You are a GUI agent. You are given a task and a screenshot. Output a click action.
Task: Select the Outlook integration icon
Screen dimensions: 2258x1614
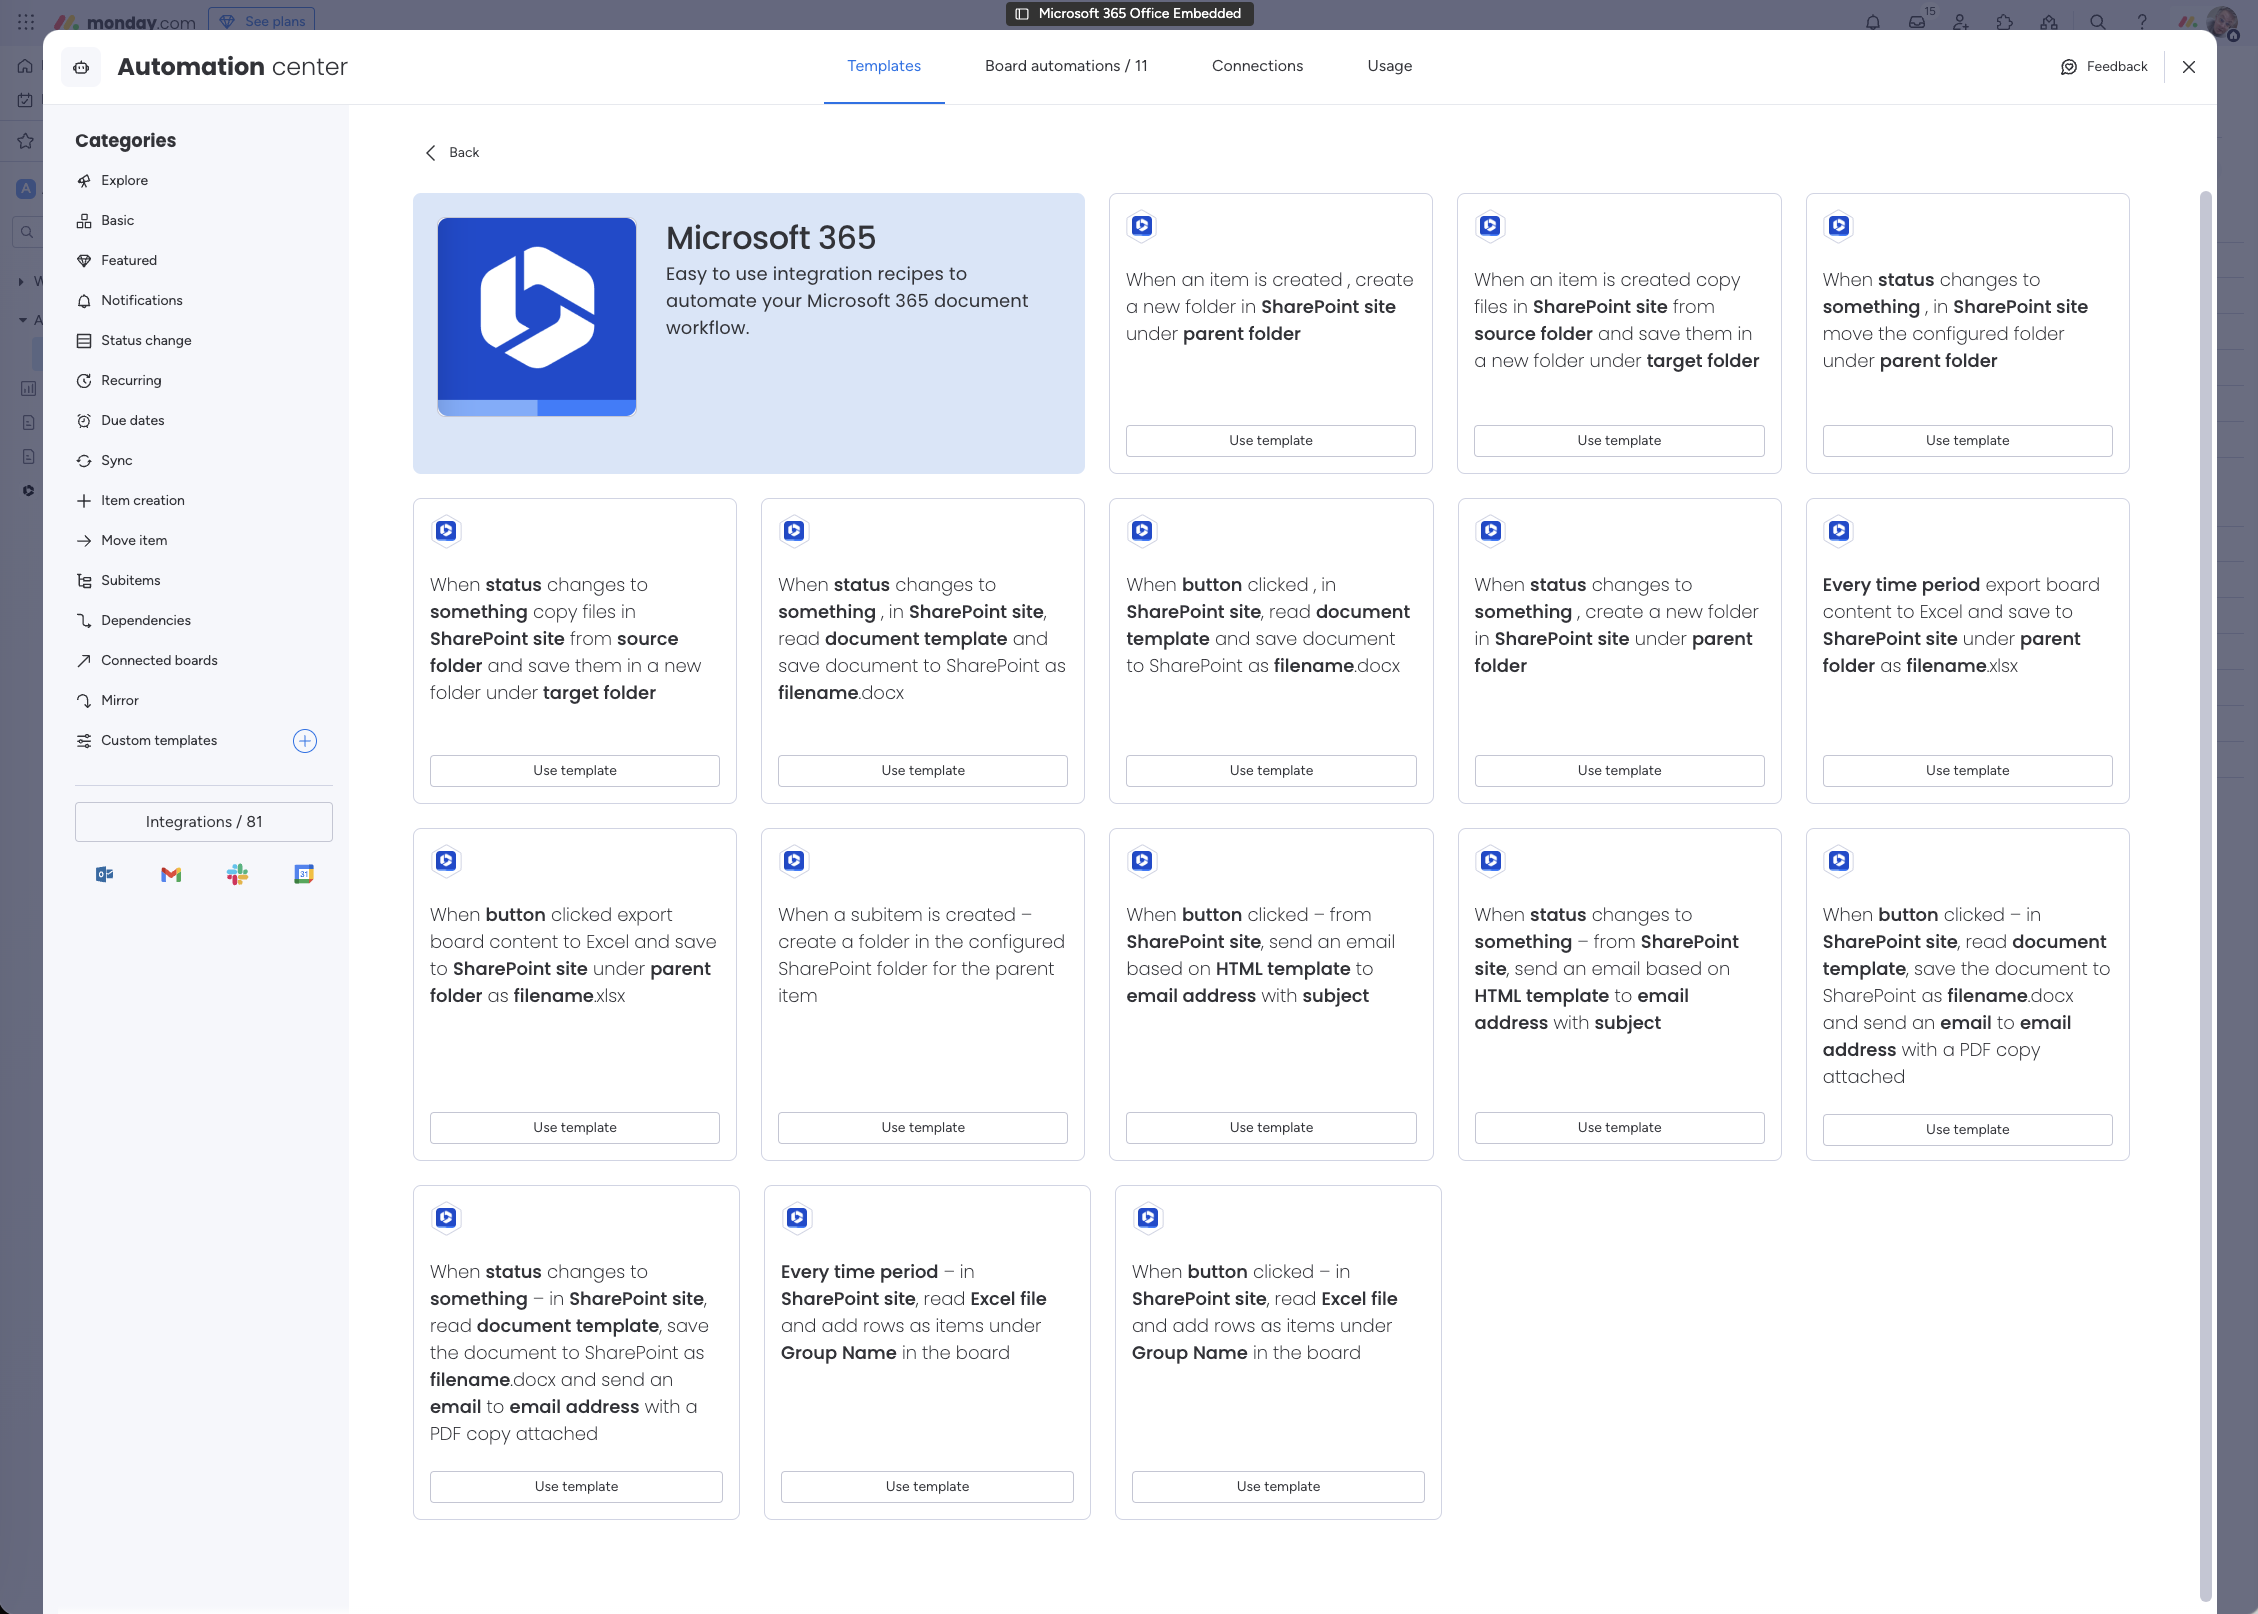point(104,873)
